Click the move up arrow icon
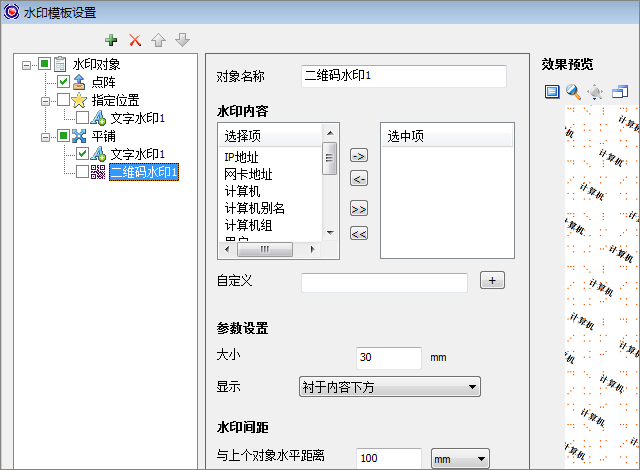The height and width of the screenshot is (470, 640). coord(158,40)
